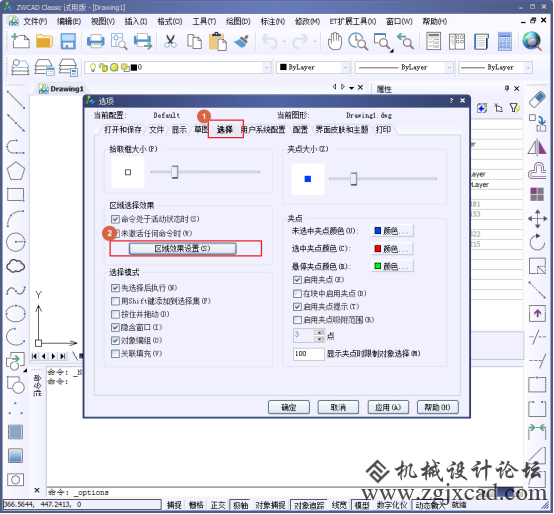The image size is (554, 514).
Task: Open the drawing tab list dropdown arrow
Action: [352, 88]
